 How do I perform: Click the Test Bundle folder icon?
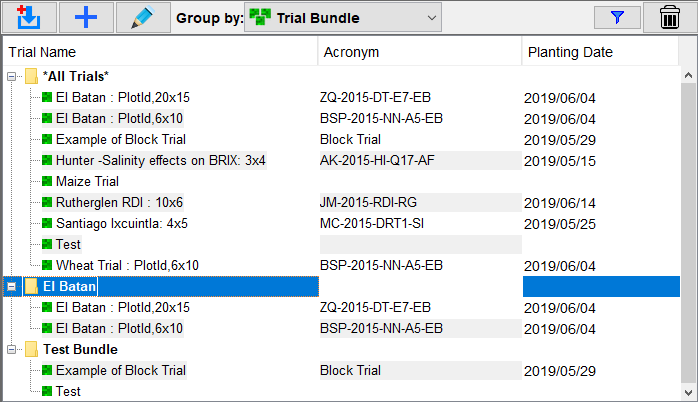coord(32,350)
